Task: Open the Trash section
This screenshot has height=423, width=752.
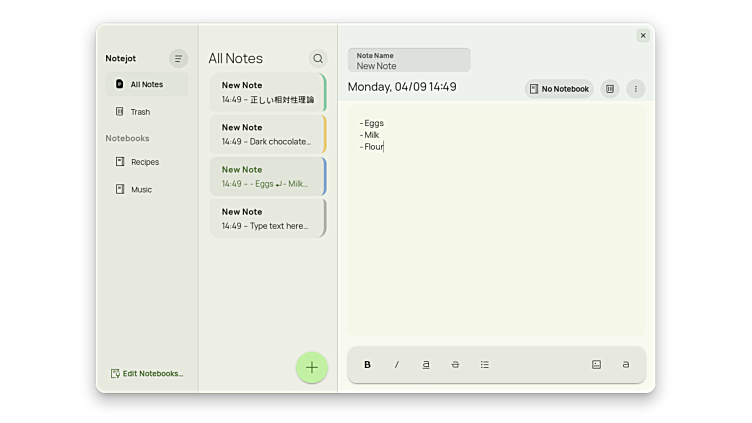Action: (x=140, y=112)
